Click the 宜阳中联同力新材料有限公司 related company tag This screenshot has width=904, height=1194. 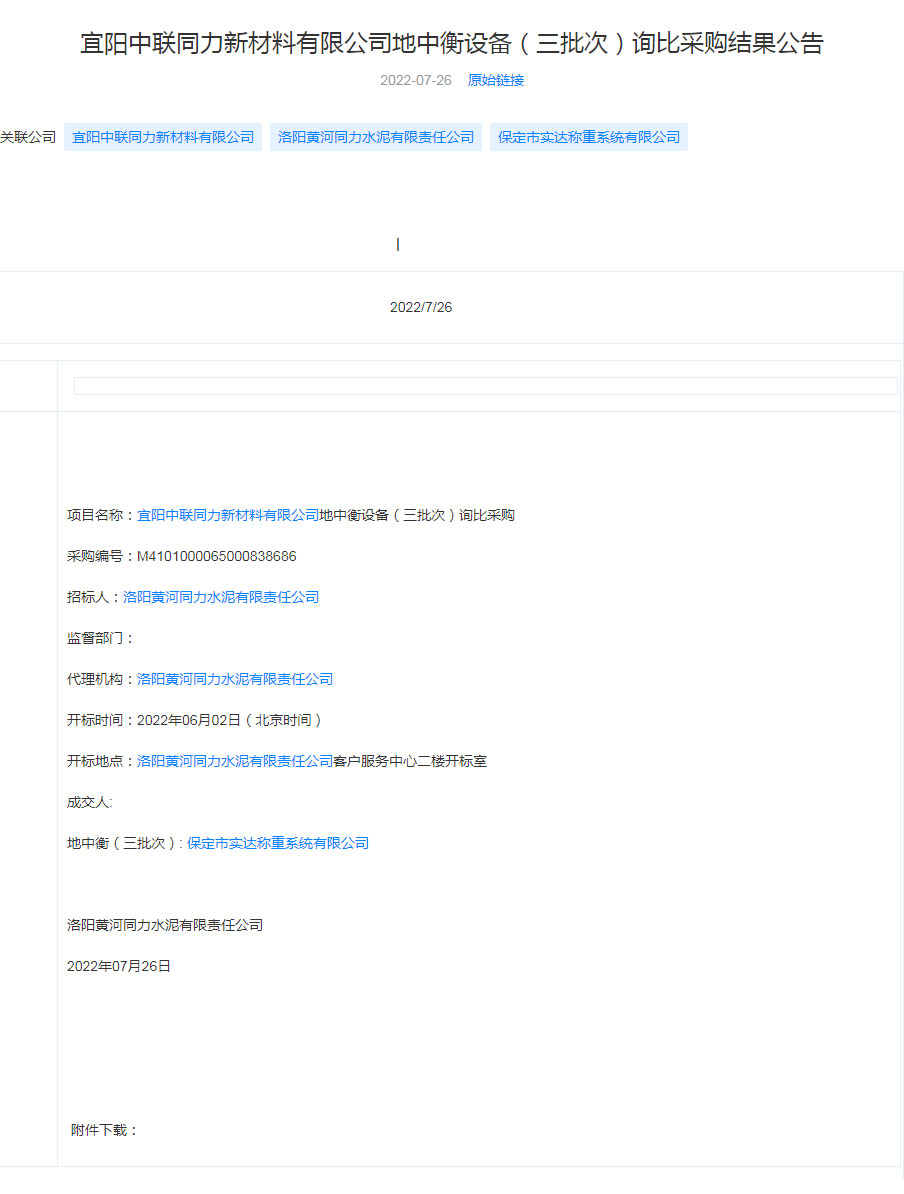click(163, 137)
